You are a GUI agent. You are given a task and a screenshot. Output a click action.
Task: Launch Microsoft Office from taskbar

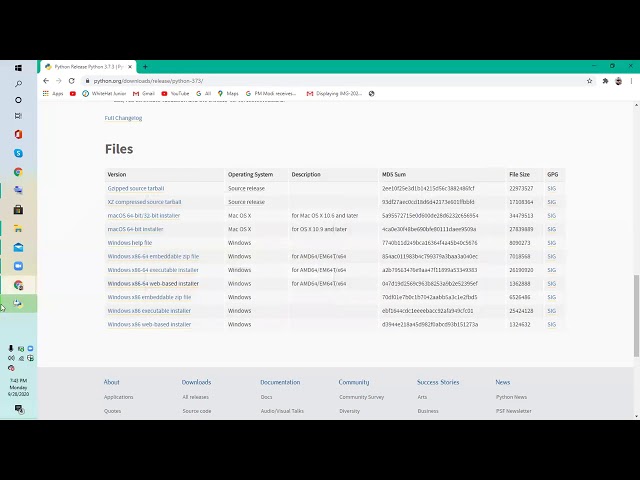pyautogui.click(x=18, y=134)
